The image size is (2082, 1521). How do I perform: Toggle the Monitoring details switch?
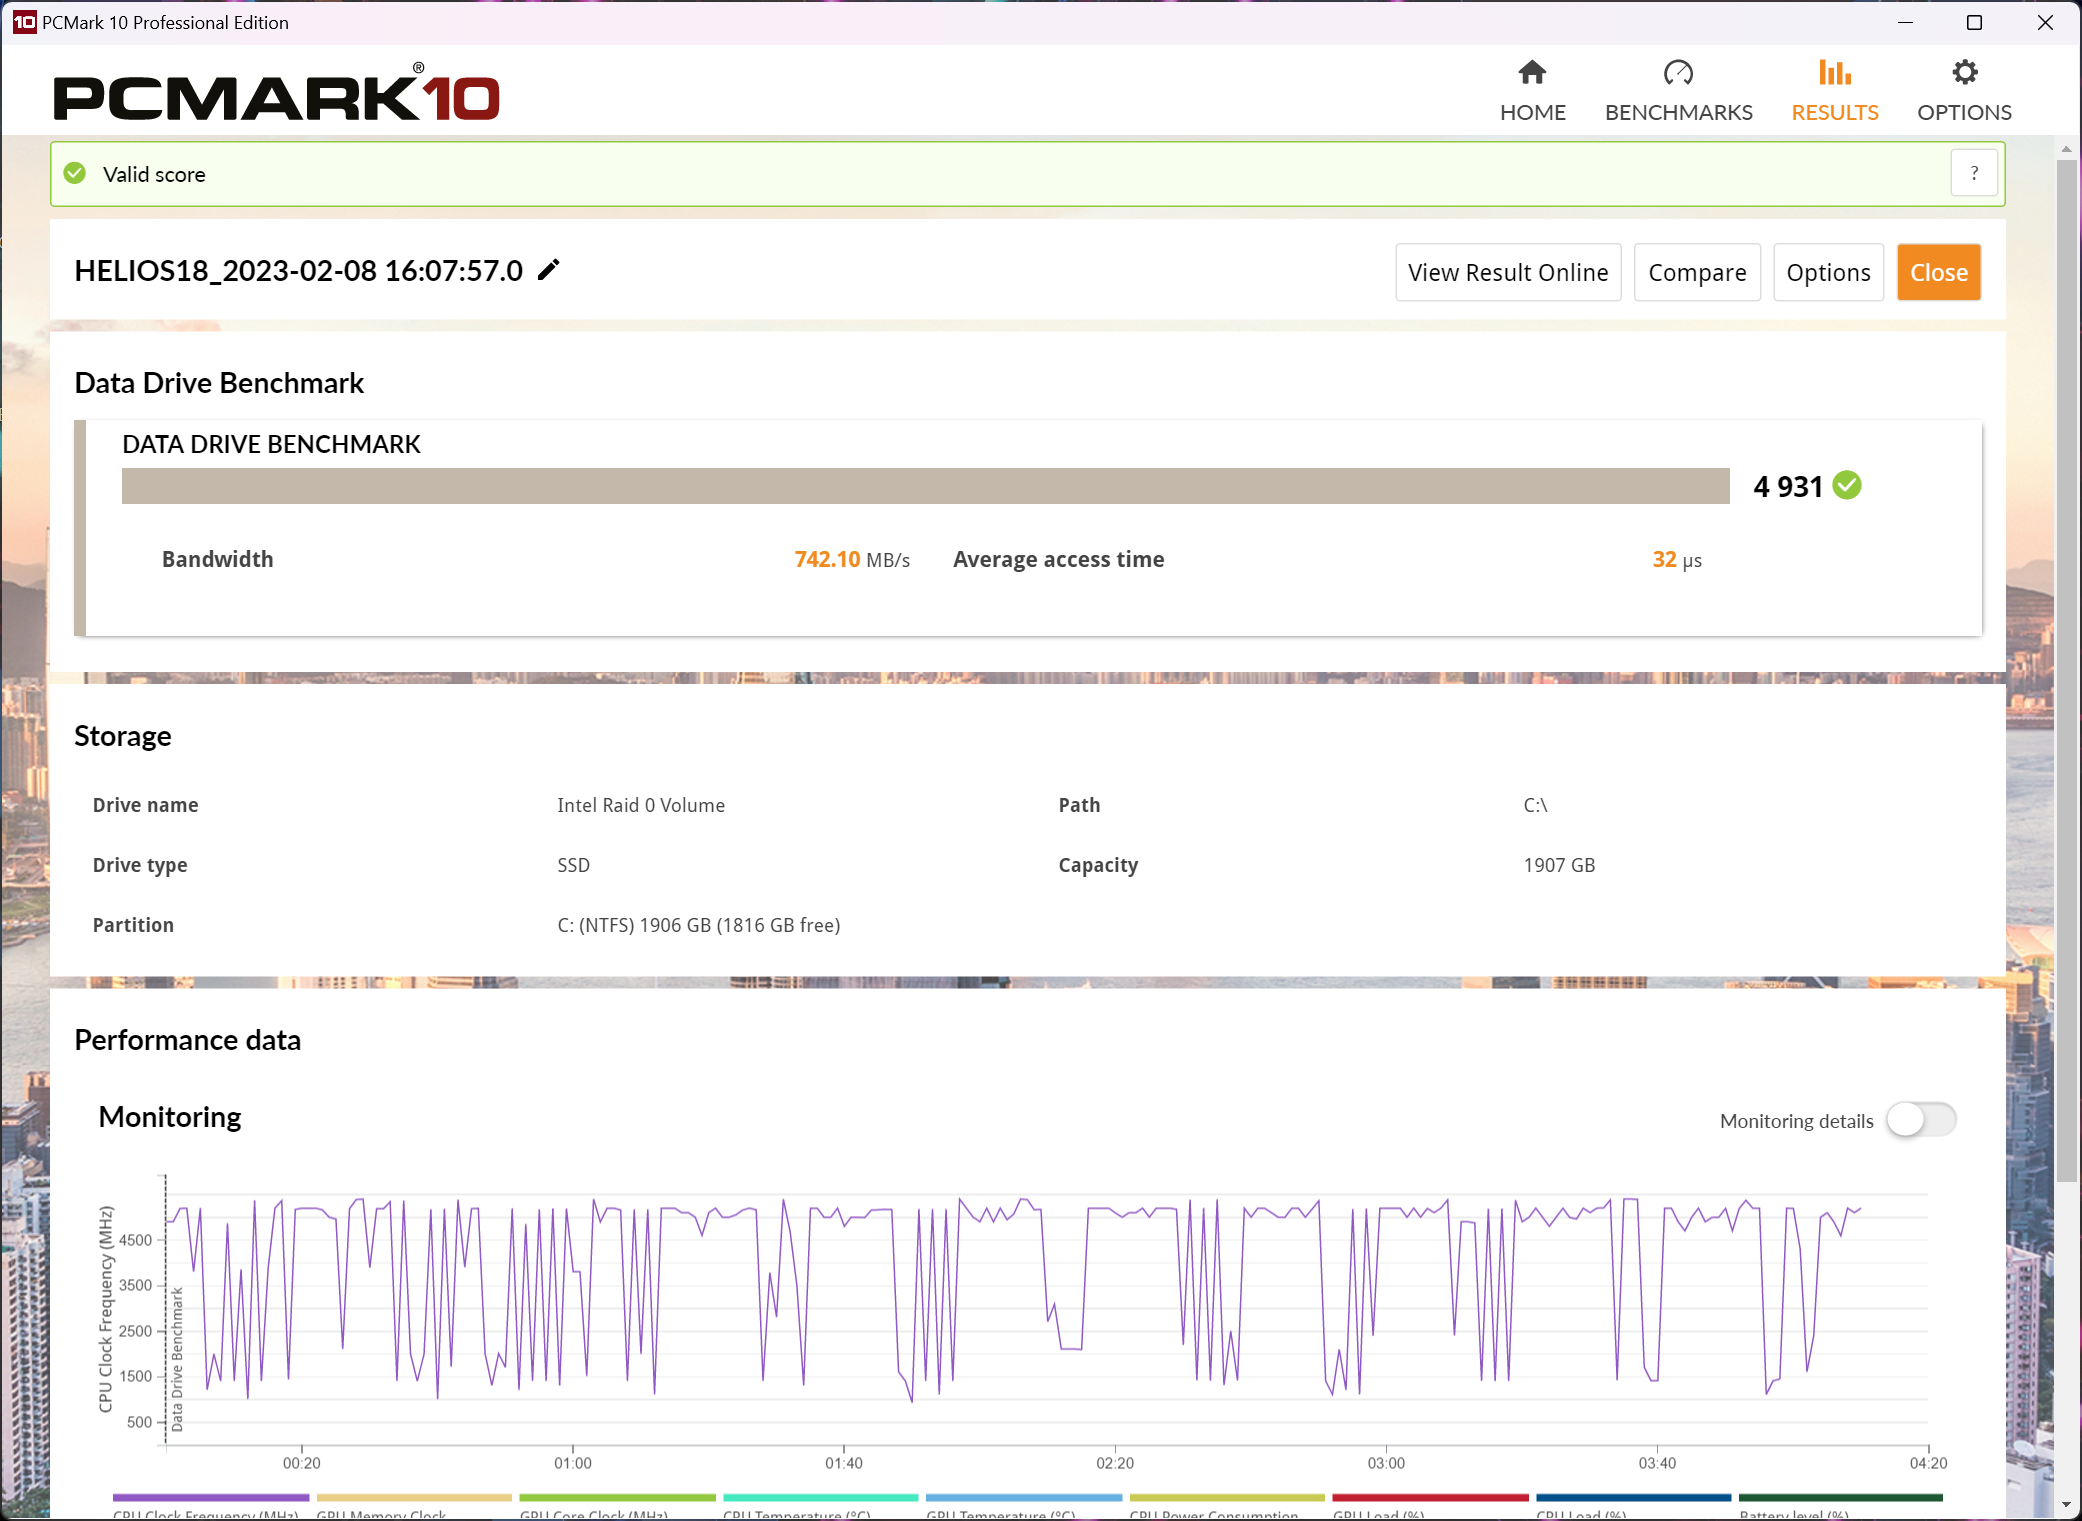[1920, 1120]
